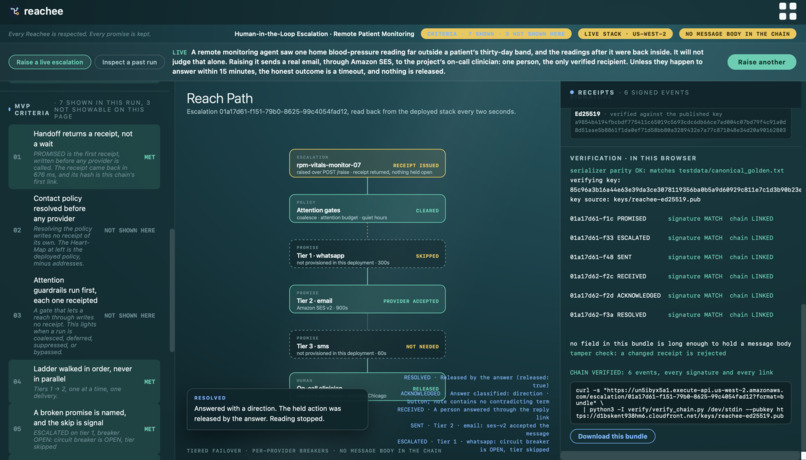Screen dimensions: 806x460
Task: Open criterion 04 Ladder walked in order
Action: click(84, 381)
